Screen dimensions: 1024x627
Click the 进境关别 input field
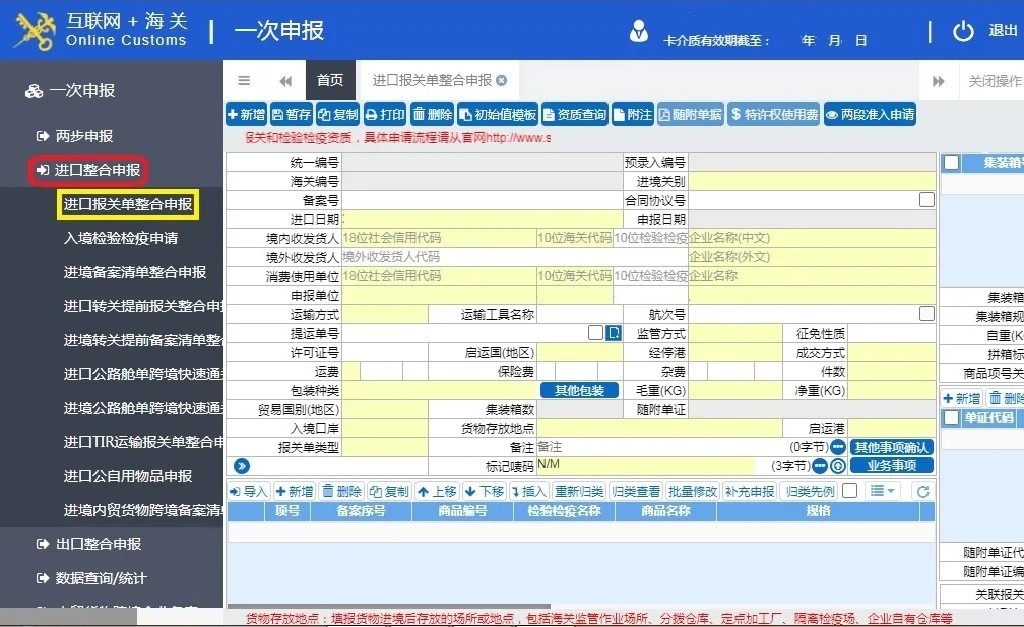click(812, 181)
